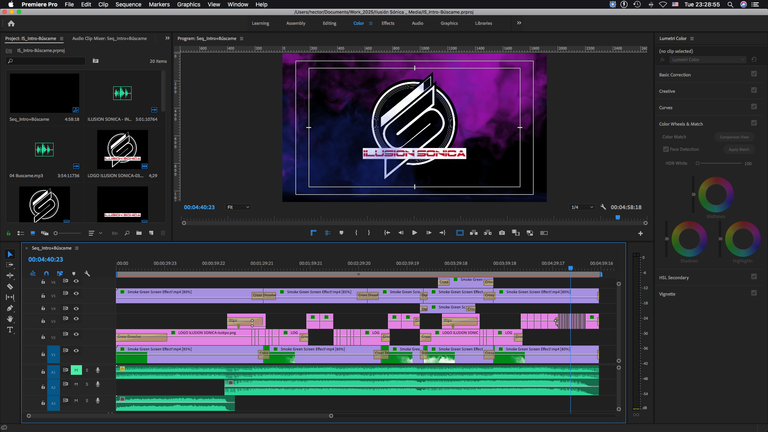Click Mark Out button in Program monitor

[369, 233]
